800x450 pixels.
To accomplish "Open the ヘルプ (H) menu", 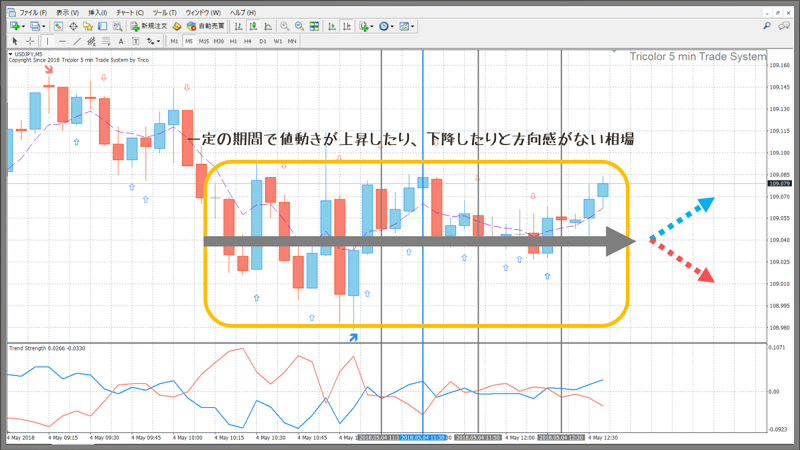I will click(243, 12).
